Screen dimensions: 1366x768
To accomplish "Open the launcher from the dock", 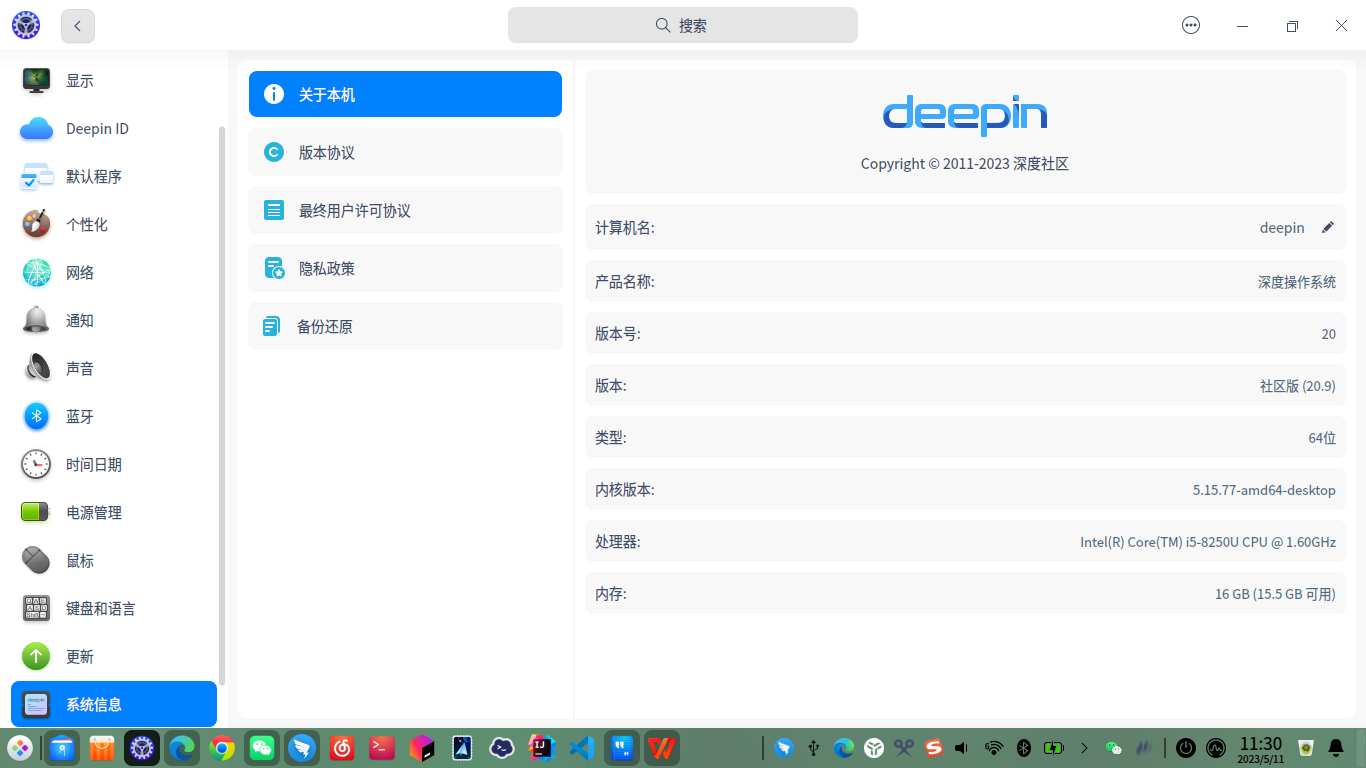I will [x=20, y=747].
